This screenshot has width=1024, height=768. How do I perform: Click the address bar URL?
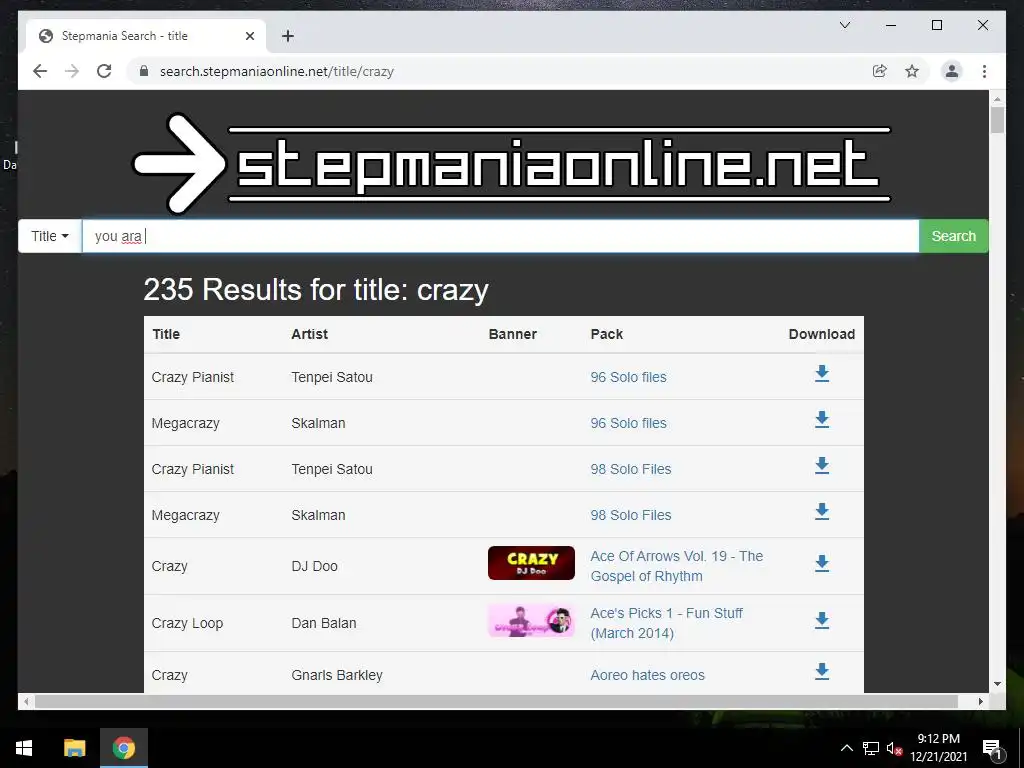coord(276,71)
